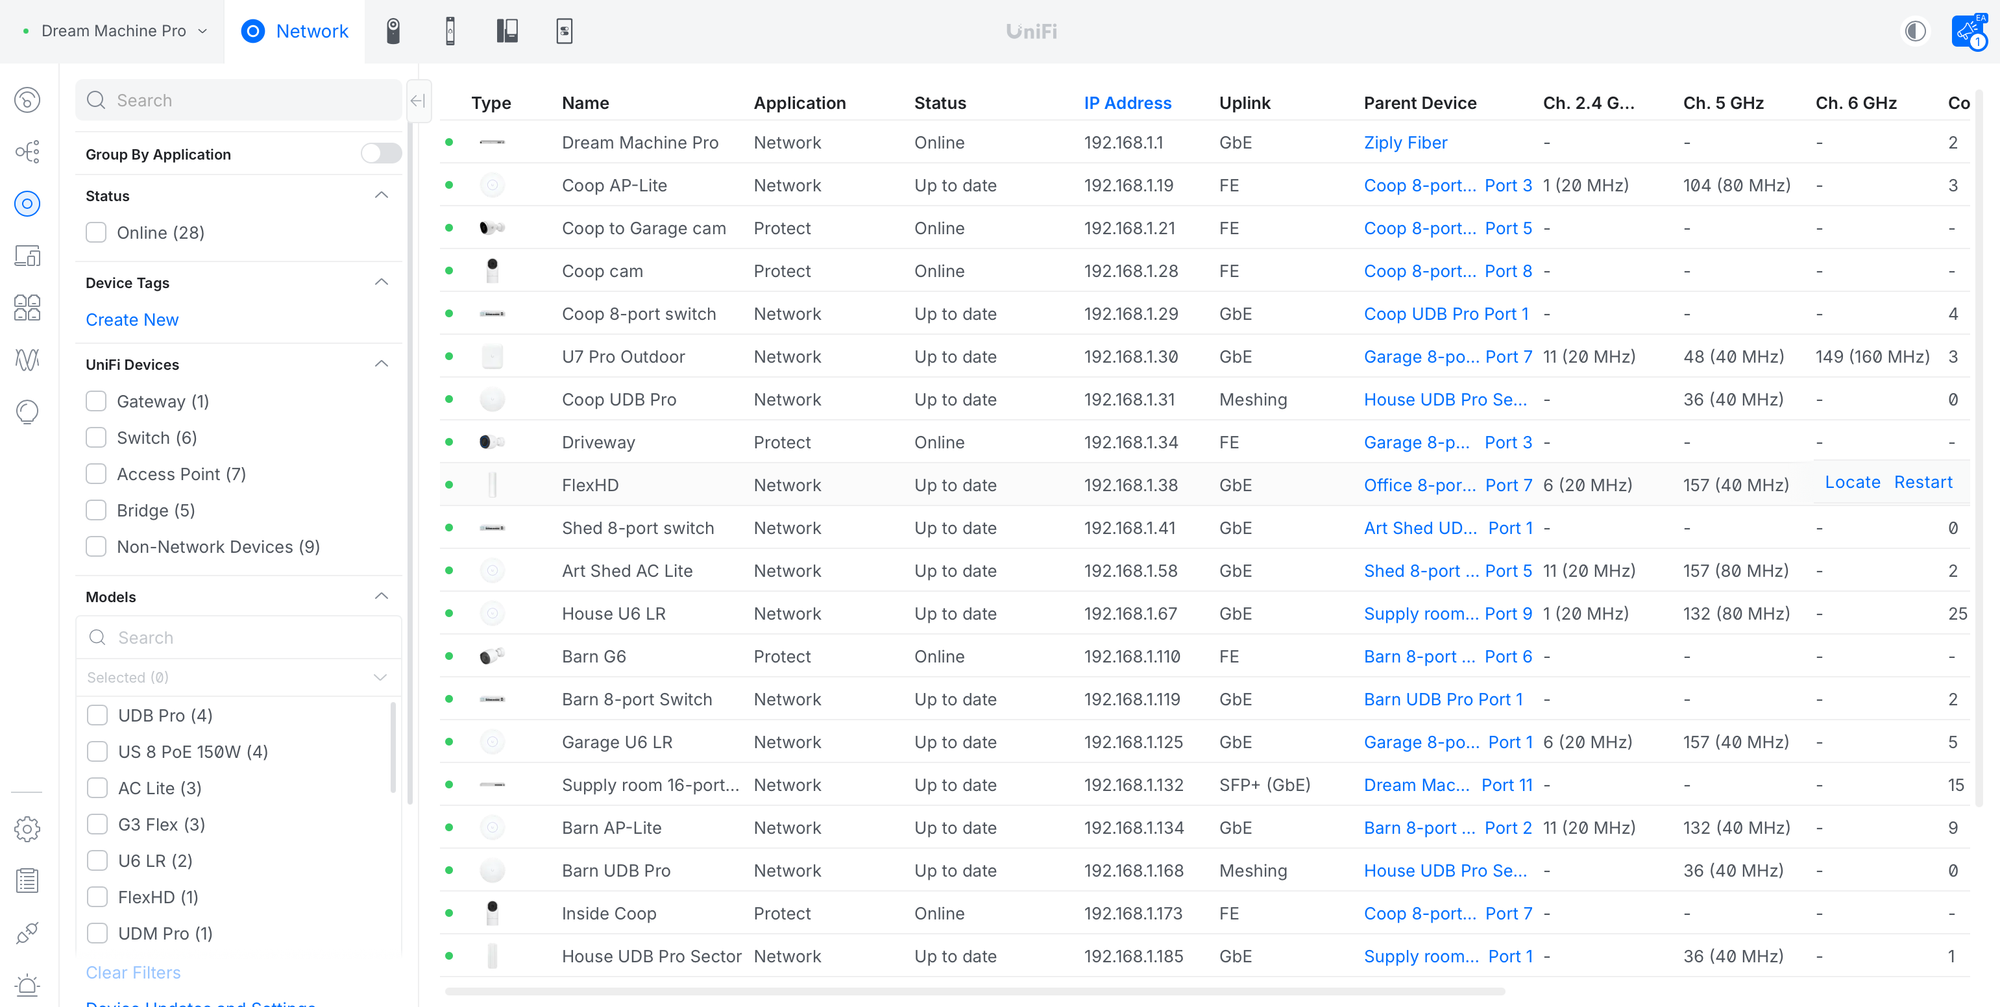
Task: Switch to the Protect camera application icon
Action: point(393,31)
